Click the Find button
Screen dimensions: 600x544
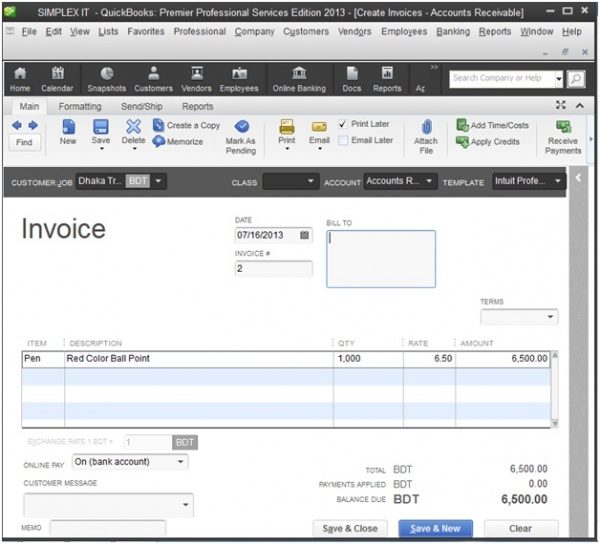tap(24, 142)
